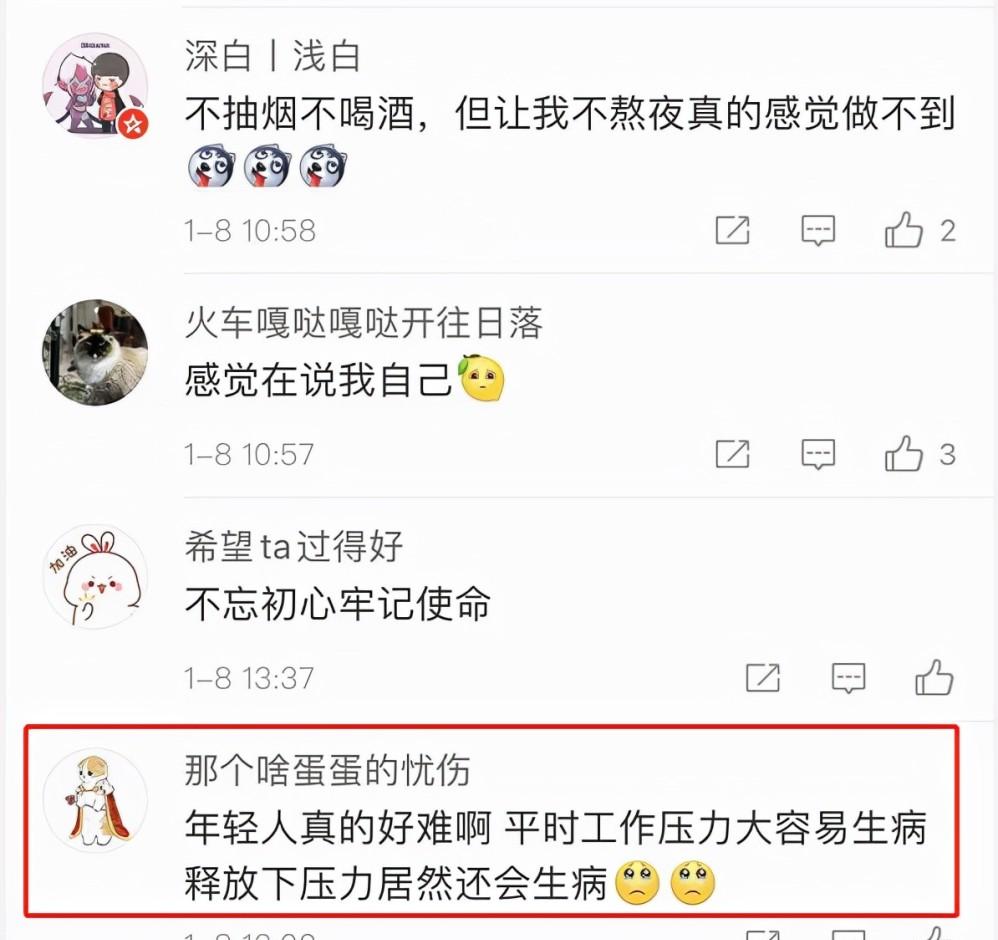998x940 pixels.
Task: Share the 不忘初心牢记使命 comment
Action: (763, 678)
